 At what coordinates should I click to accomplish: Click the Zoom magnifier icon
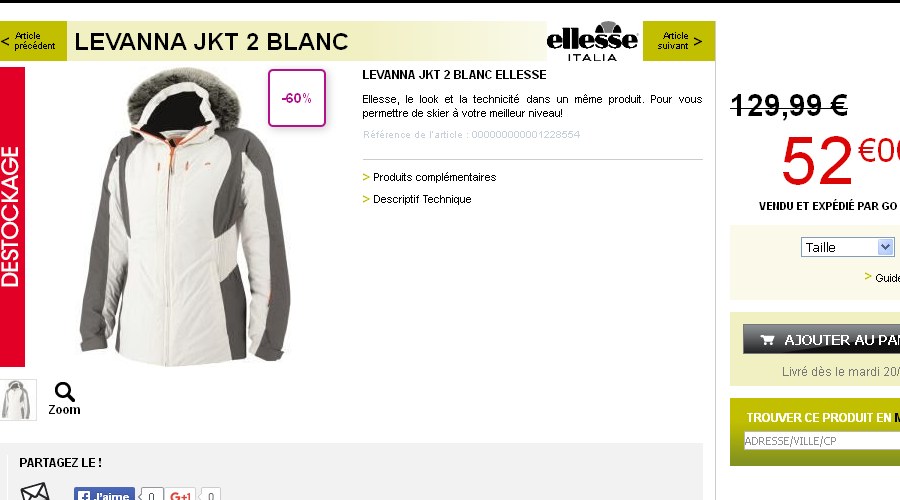tap(64, 392)
